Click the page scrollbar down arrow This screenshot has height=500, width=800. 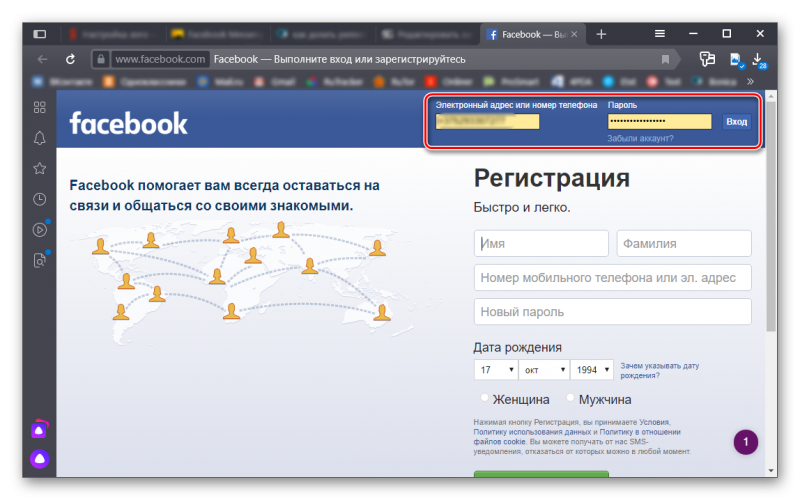point(771,471)
